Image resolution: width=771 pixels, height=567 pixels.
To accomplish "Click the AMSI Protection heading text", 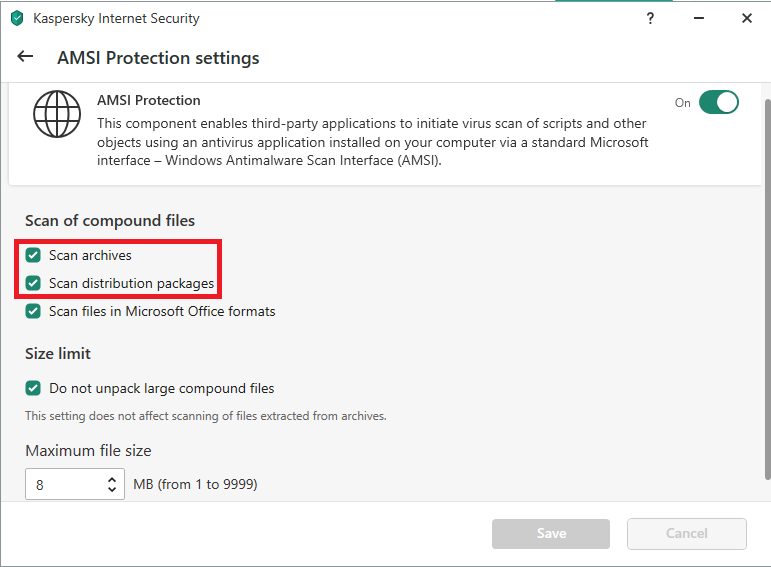I will (149, 100).
